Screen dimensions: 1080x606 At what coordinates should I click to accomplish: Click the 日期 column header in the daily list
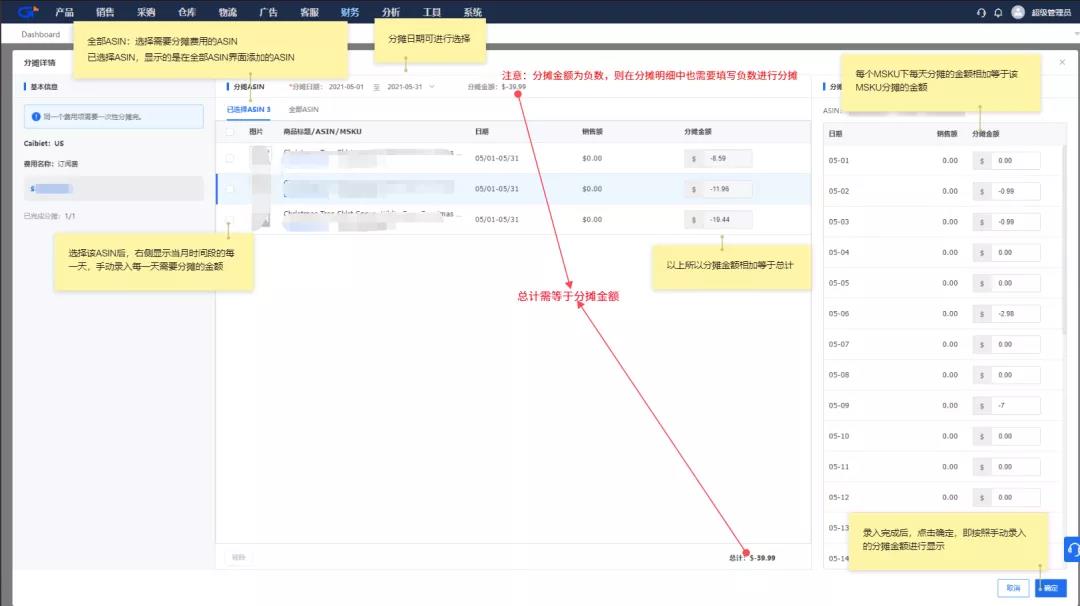pos(835,134)
